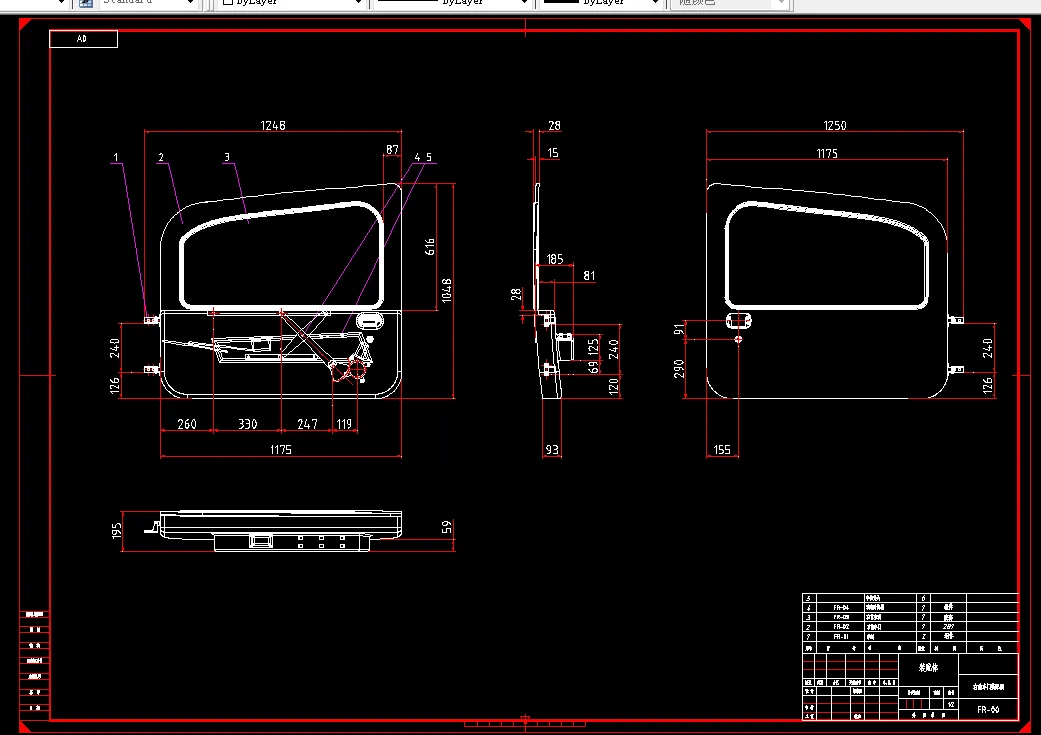Viewport: 1041px width, 735px height.
Task: Select the 81 dimension text
Action: (590, 275)
